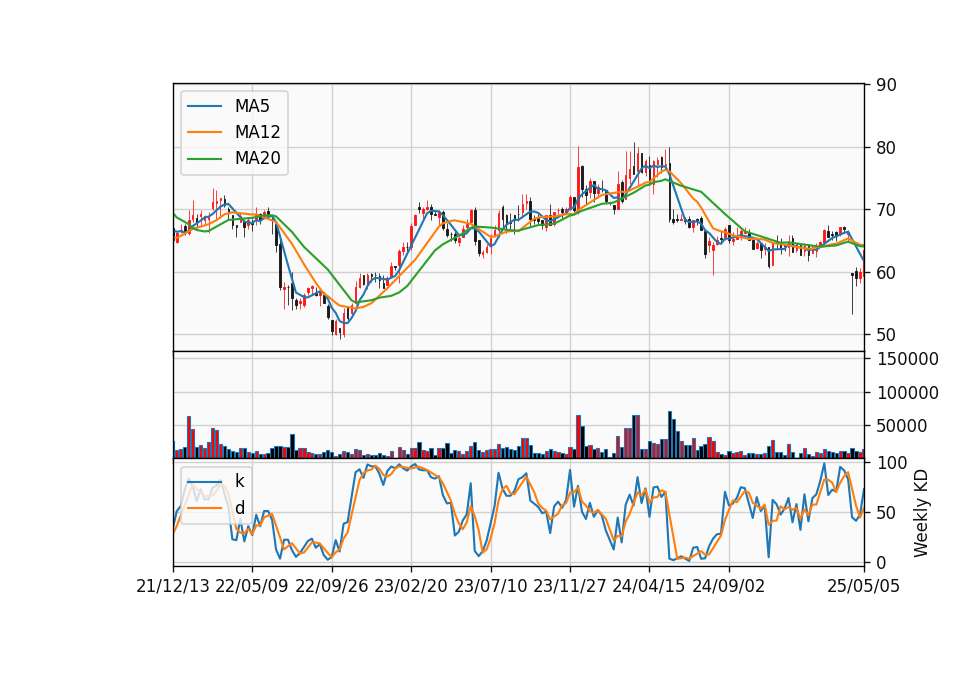
Task: Click the MA5 legend label
Action: (252, 106)
